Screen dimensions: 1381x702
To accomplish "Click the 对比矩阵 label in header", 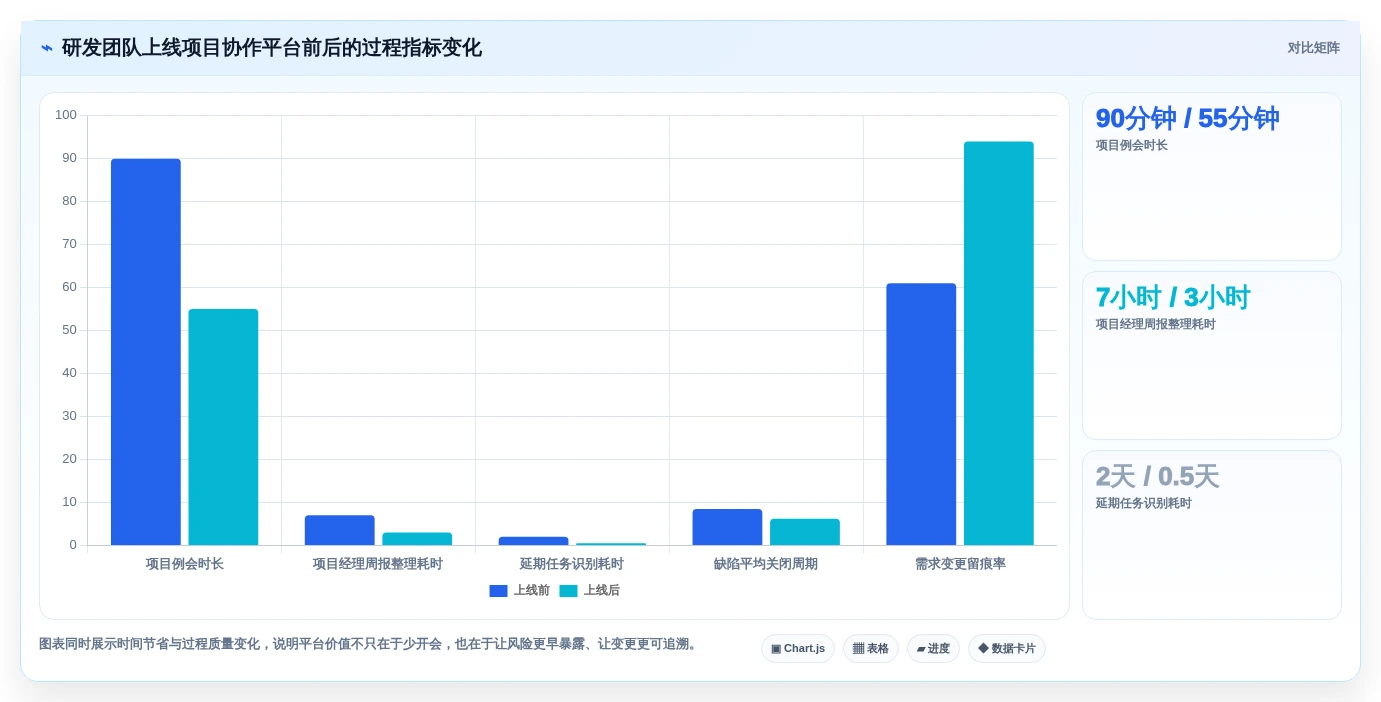I will [x=1313, y=48].
